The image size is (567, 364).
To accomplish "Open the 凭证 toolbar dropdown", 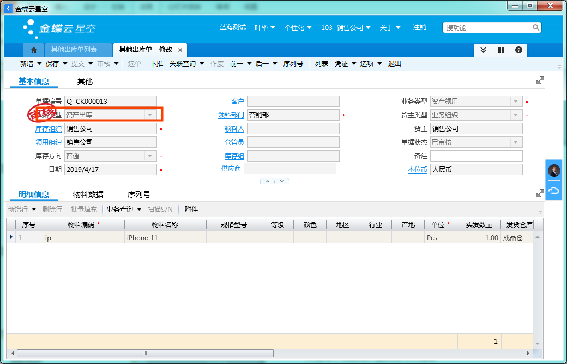I will coord(354,64).
